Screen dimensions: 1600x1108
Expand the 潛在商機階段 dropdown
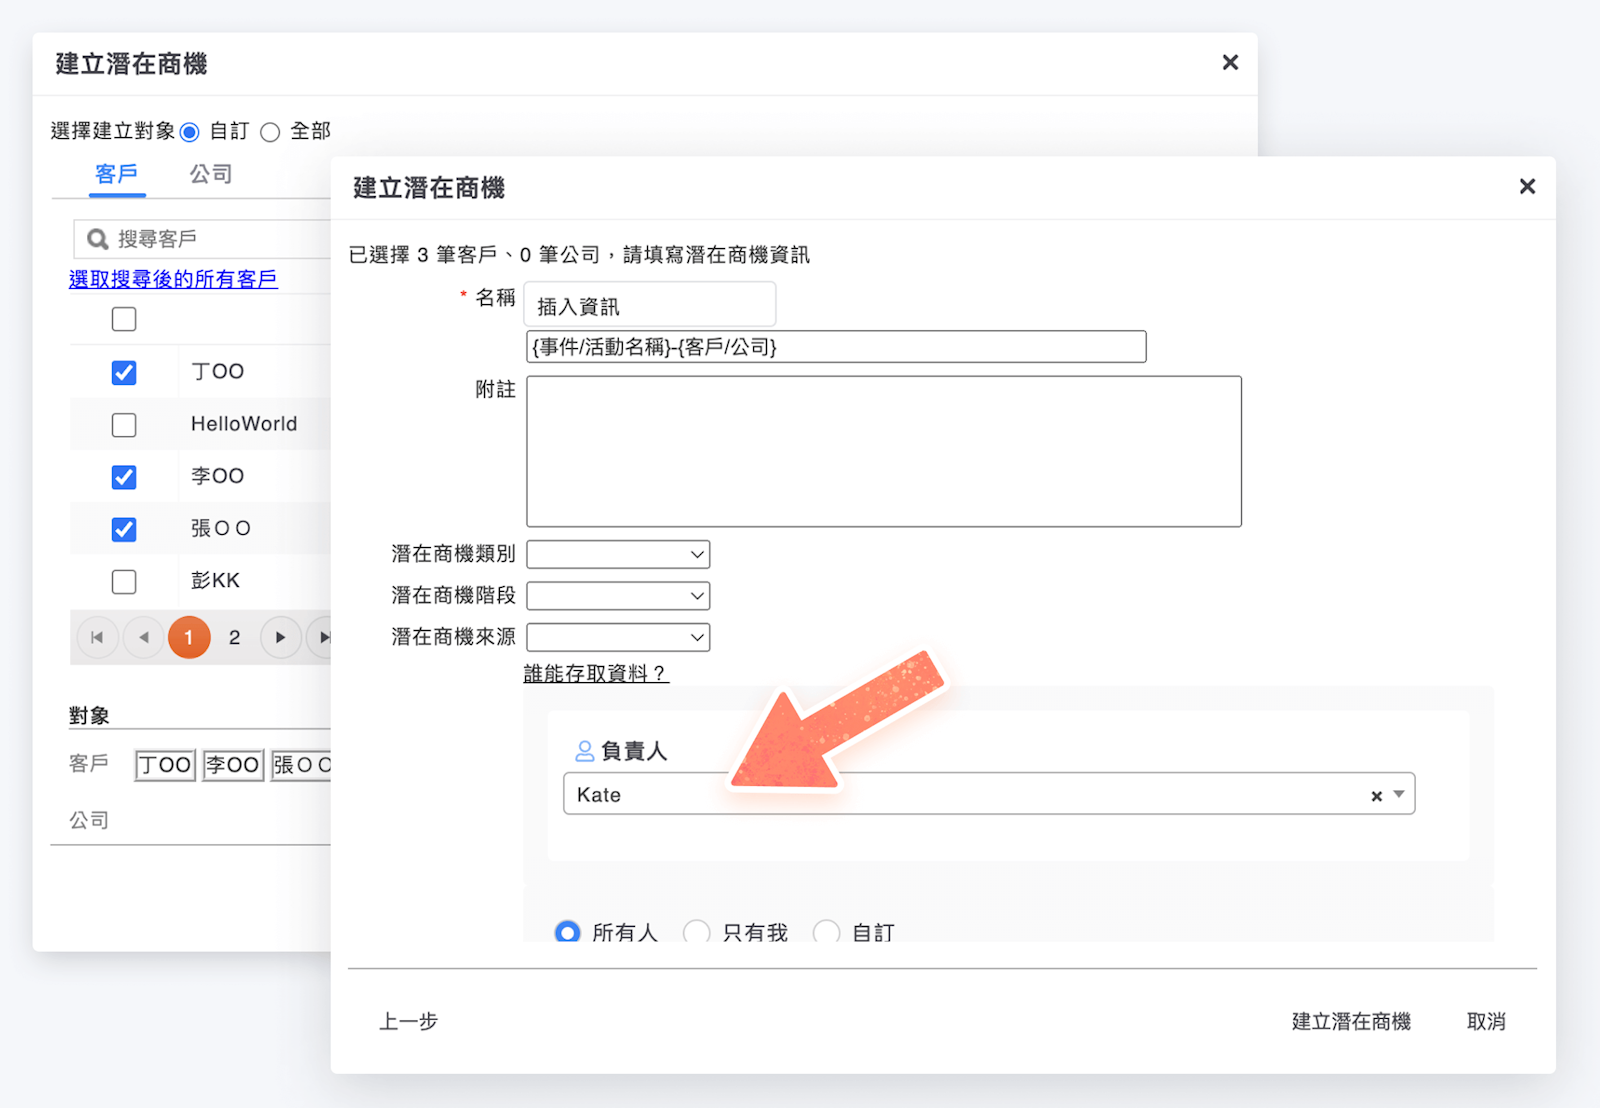point(618,596)
